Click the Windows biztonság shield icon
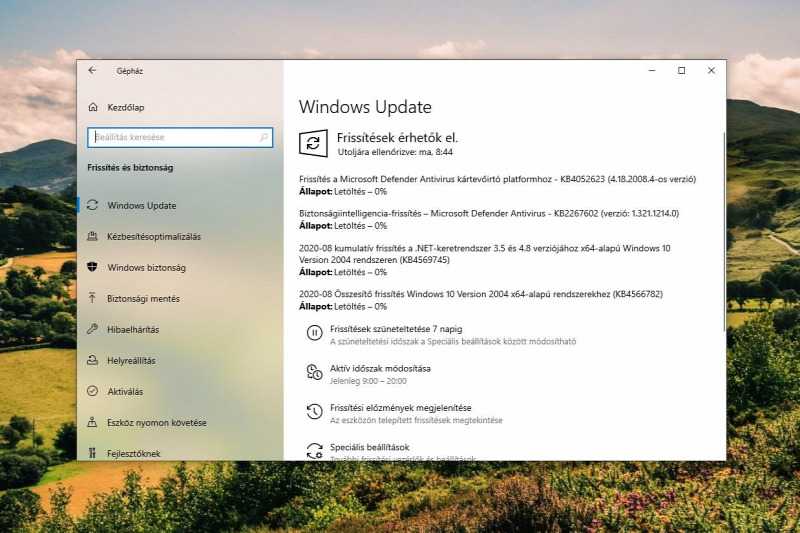Viewport: 800px width, 533px height. tap(92, 267)
